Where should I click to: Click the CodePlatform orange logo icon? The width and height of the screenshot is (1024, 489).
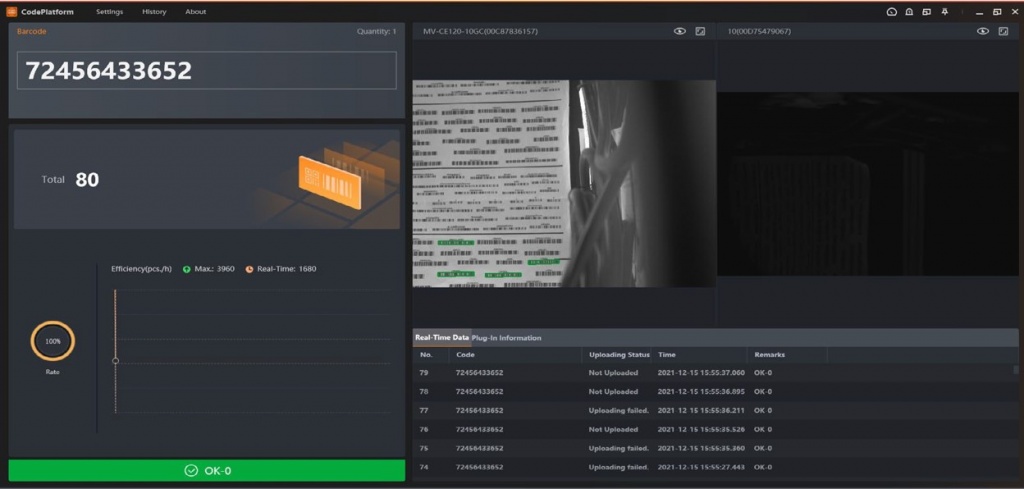point(11,12)
